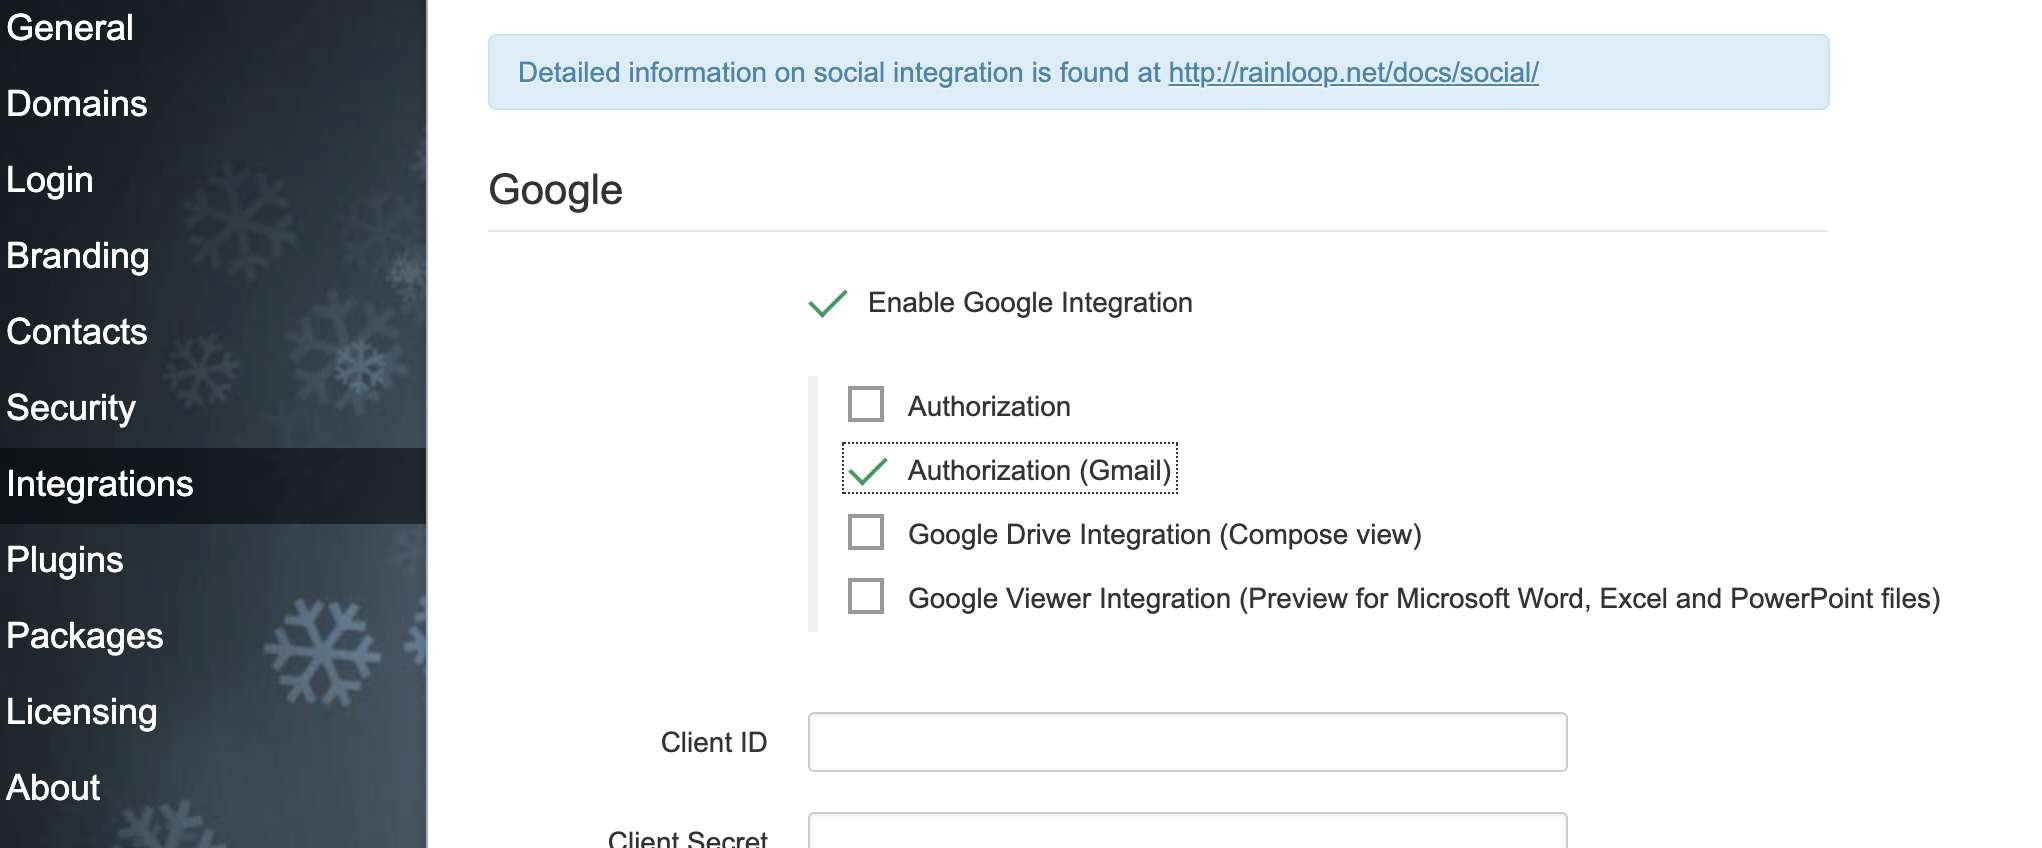The image size is (2042, 848).
Task: Enable the Authorization checkbox
Action: pyautogui.click(x=866, y=404)
